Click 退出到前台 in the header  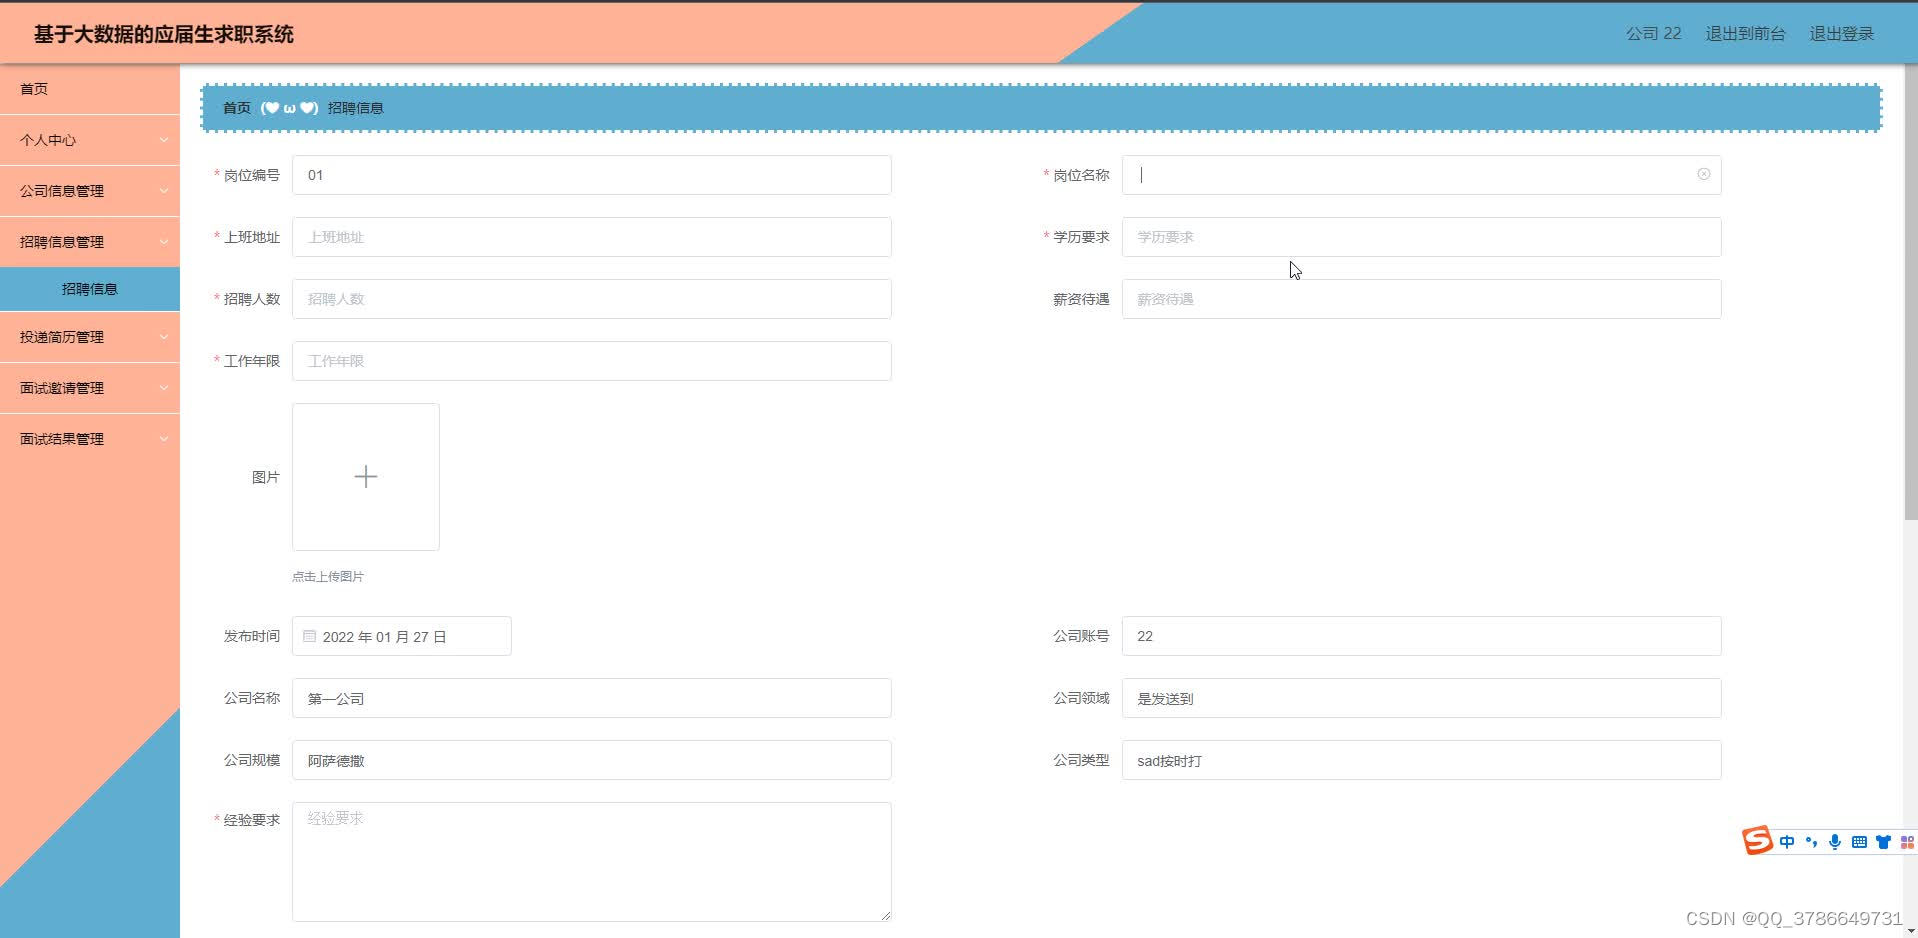coord(1745,33)
